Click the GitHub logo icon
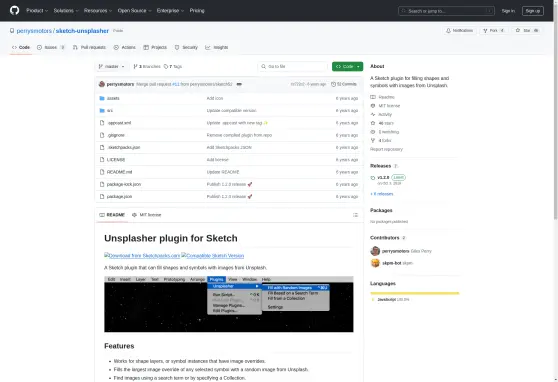The height and width of the screenshot is (382, 558). tap(15, 10)
